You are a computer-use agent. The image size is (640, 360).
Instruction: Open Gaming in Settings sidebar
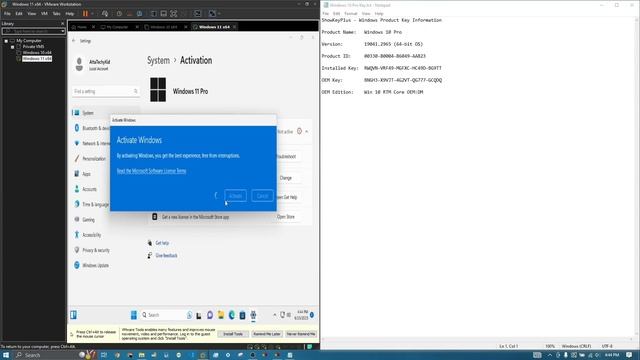(x=88, y=220)
